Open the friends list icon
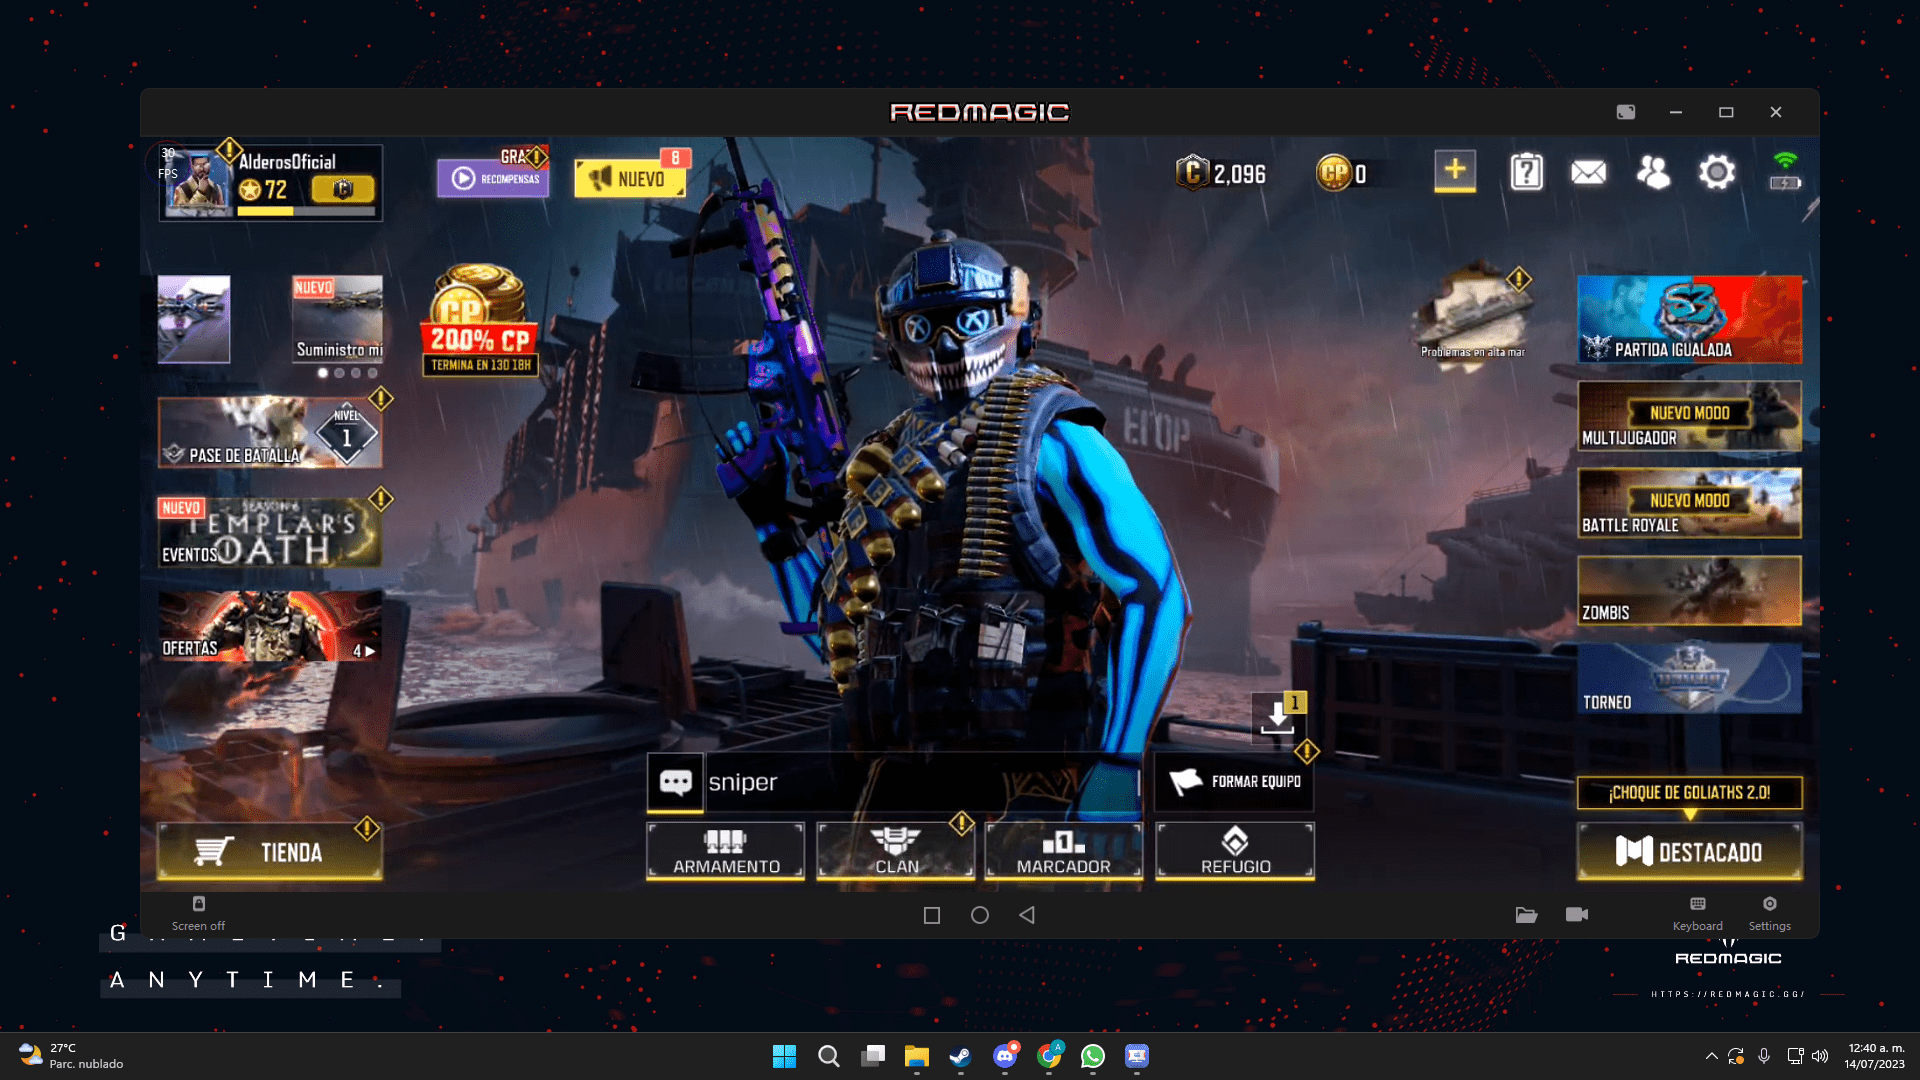 point(1652,172)
